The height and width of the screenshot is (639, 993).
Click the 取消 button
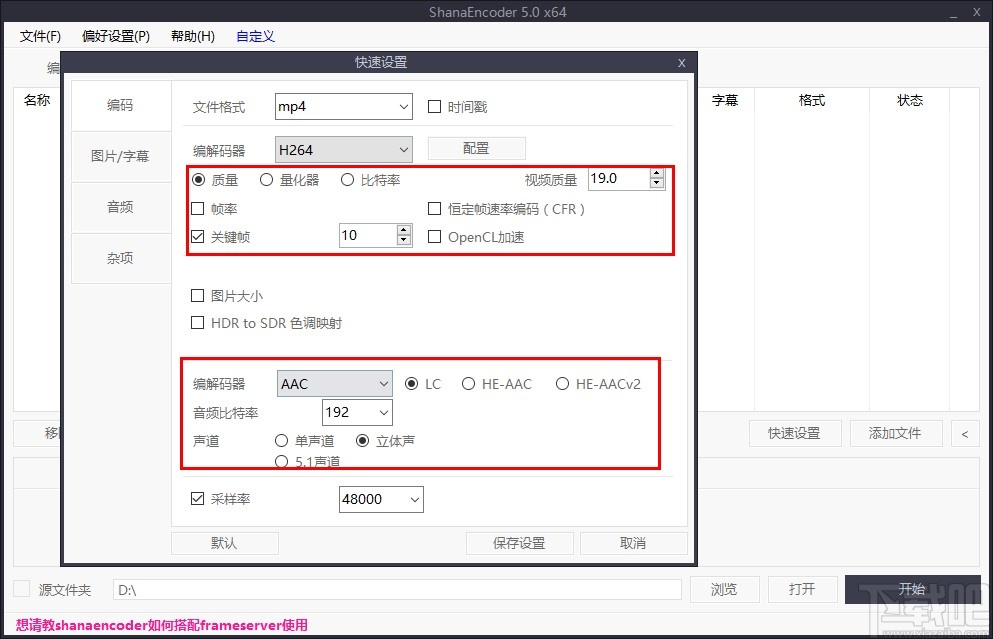633,543
